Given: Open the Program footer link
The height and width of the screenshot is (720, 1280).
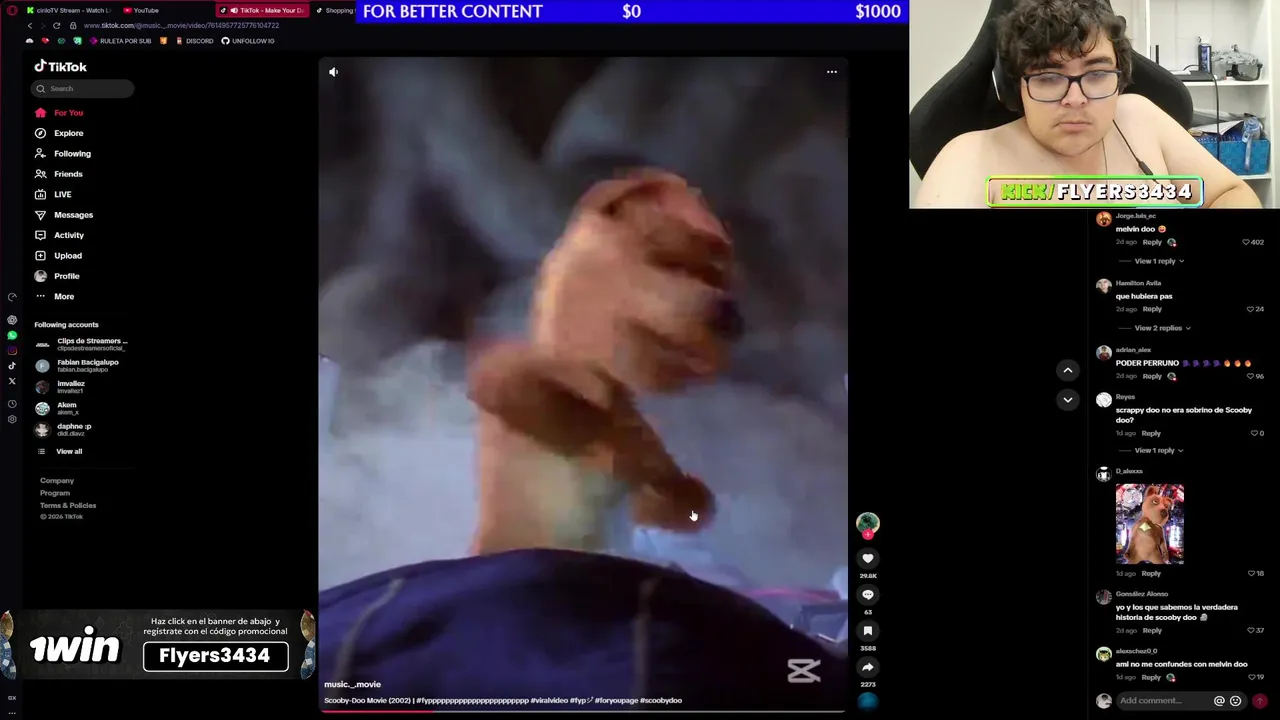Looking at the screenshot, I should (x=55, y=493).
